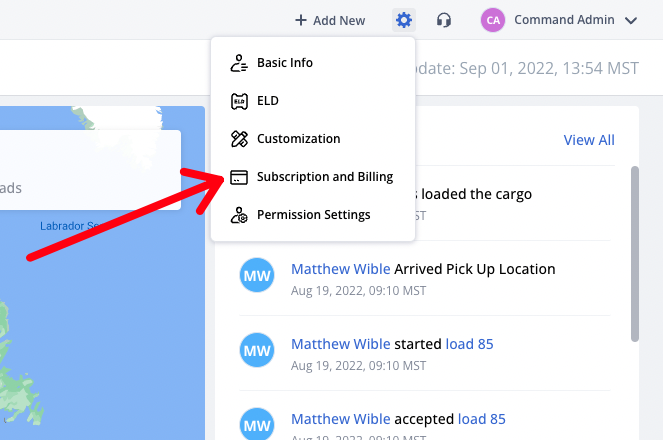The image size is (663, 440).
Task: Choose Basic Info from settings menu
Action: coord(312,63)
